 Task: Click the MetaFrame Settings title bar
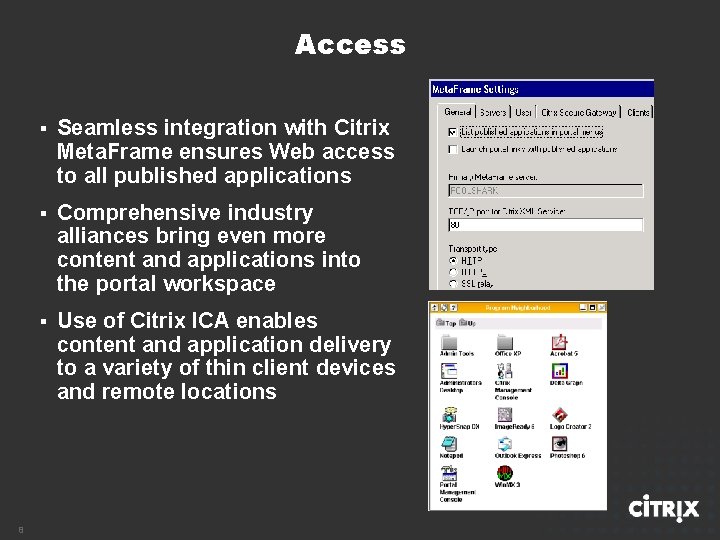(541, 89)
